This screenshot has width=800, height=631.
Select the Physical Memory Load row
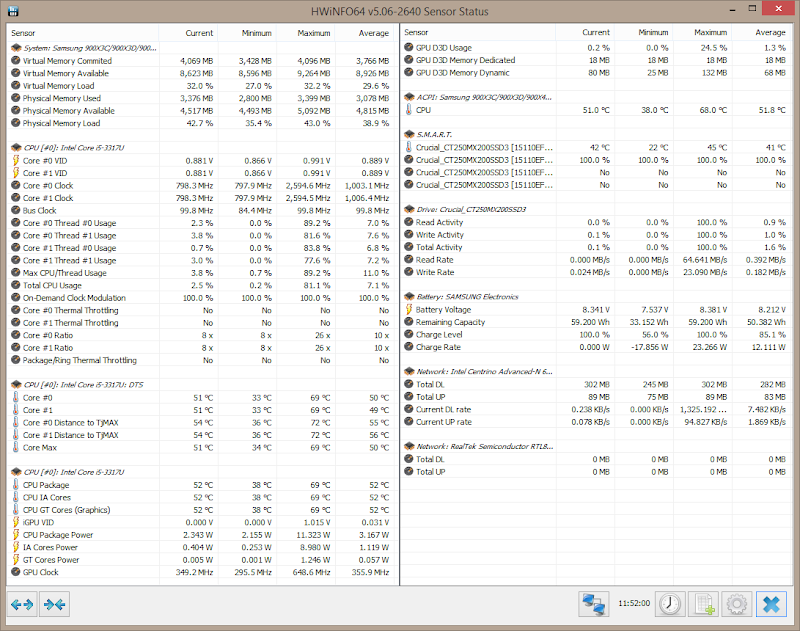(x=61, y=123)
